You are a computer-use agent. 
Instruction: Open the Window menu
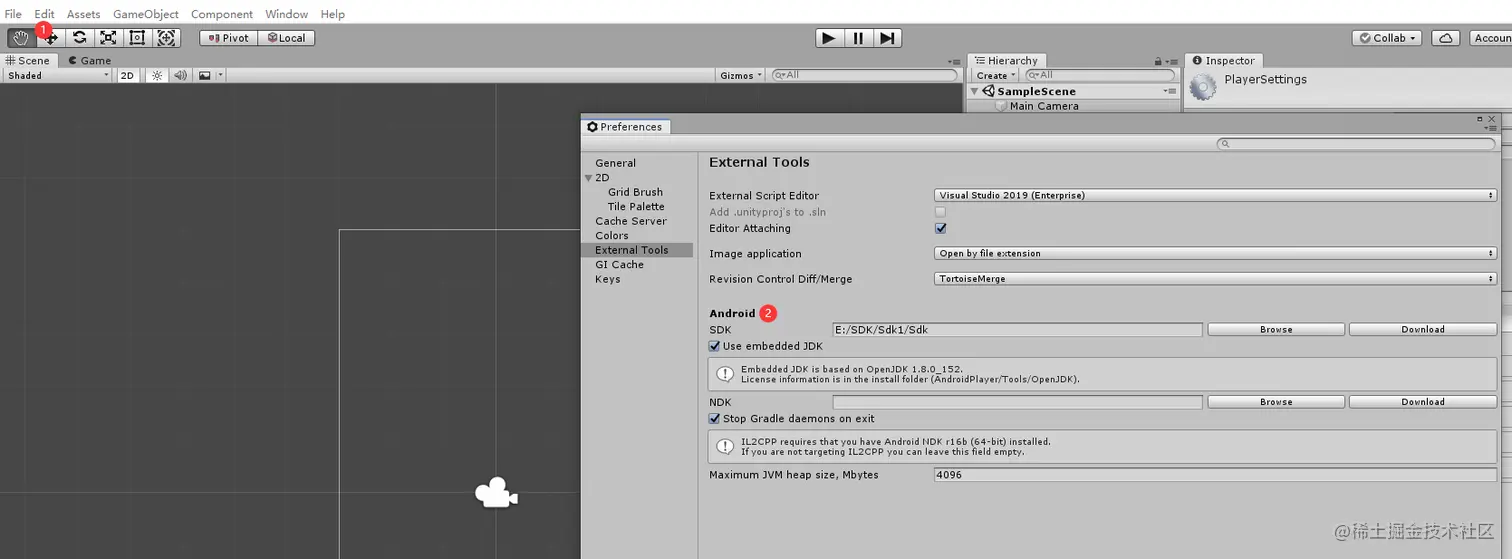tap(287, 14)
